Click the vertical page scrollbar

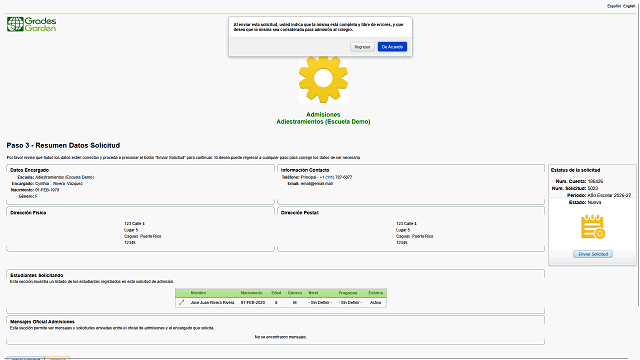point(638,155)
